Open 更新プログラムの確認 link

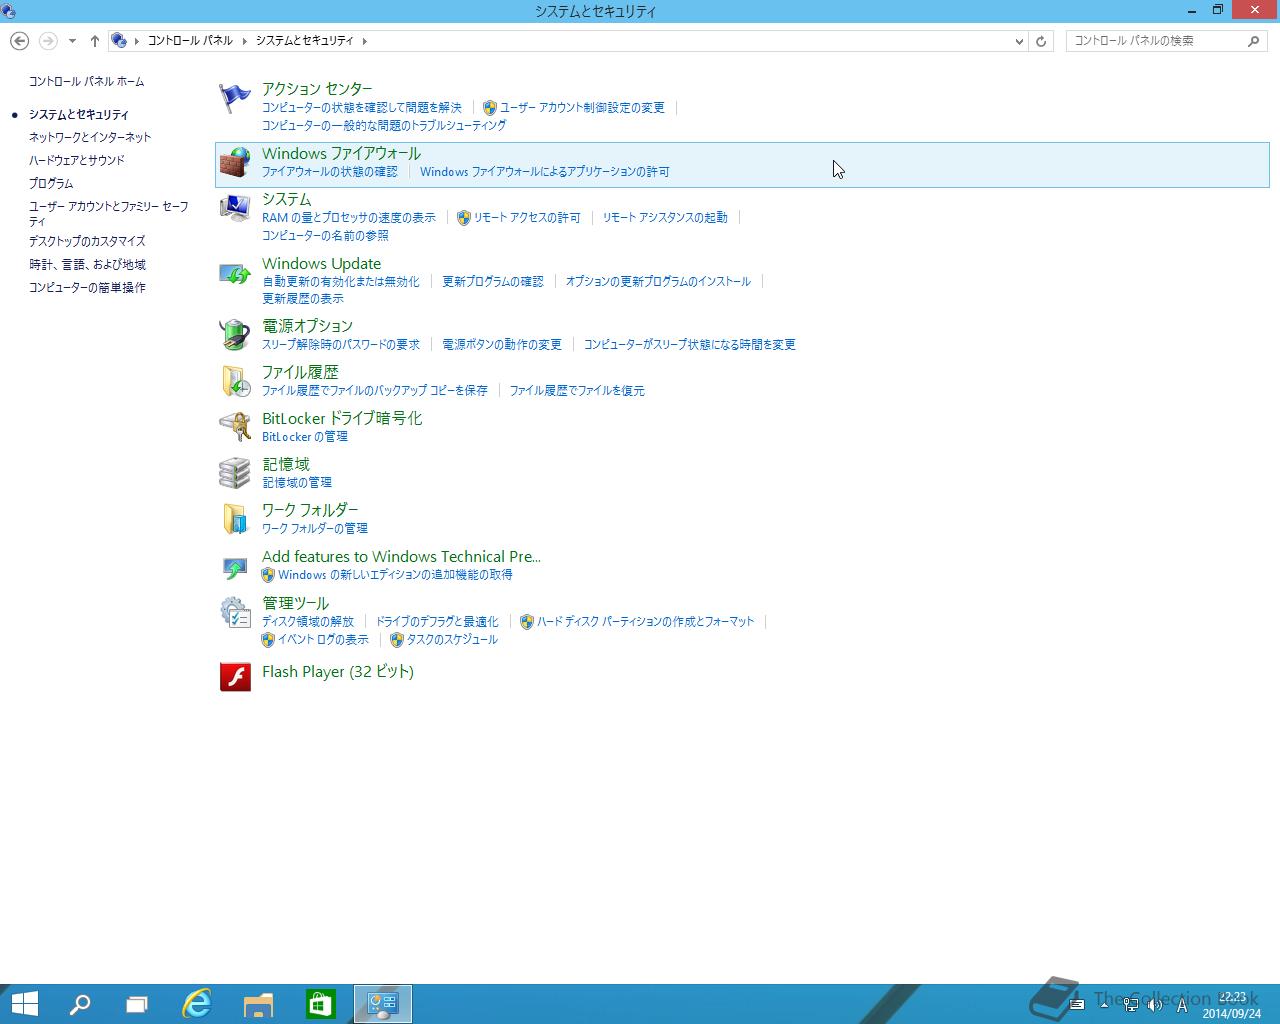(x=493, y=281)
